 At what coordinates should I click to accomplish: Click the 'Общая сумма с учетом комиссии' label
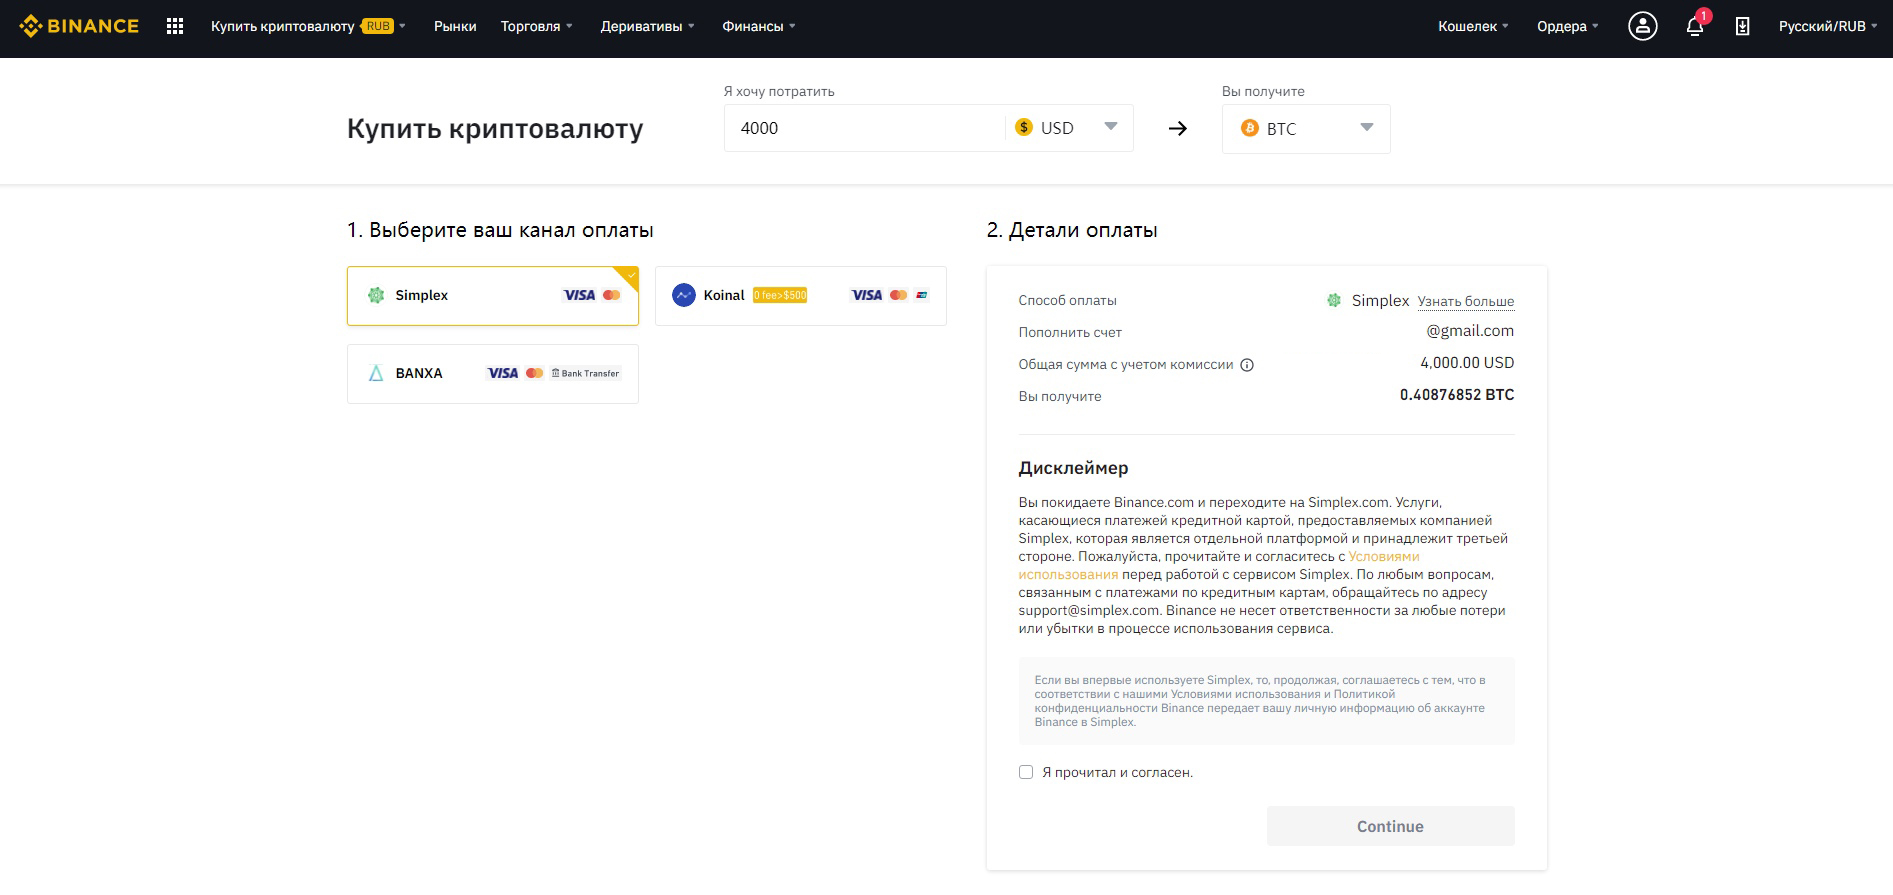pyautogui.click(x=1126, y=364)
